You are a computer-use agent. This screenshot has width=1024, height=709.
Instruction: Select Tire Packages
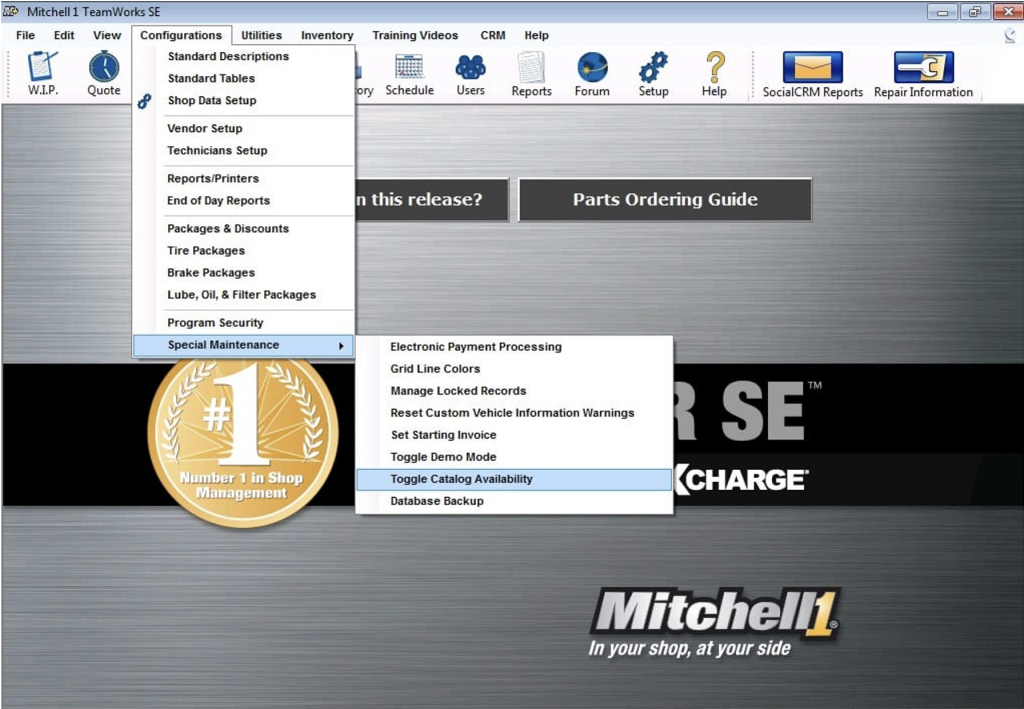click(x=244, y=251)
